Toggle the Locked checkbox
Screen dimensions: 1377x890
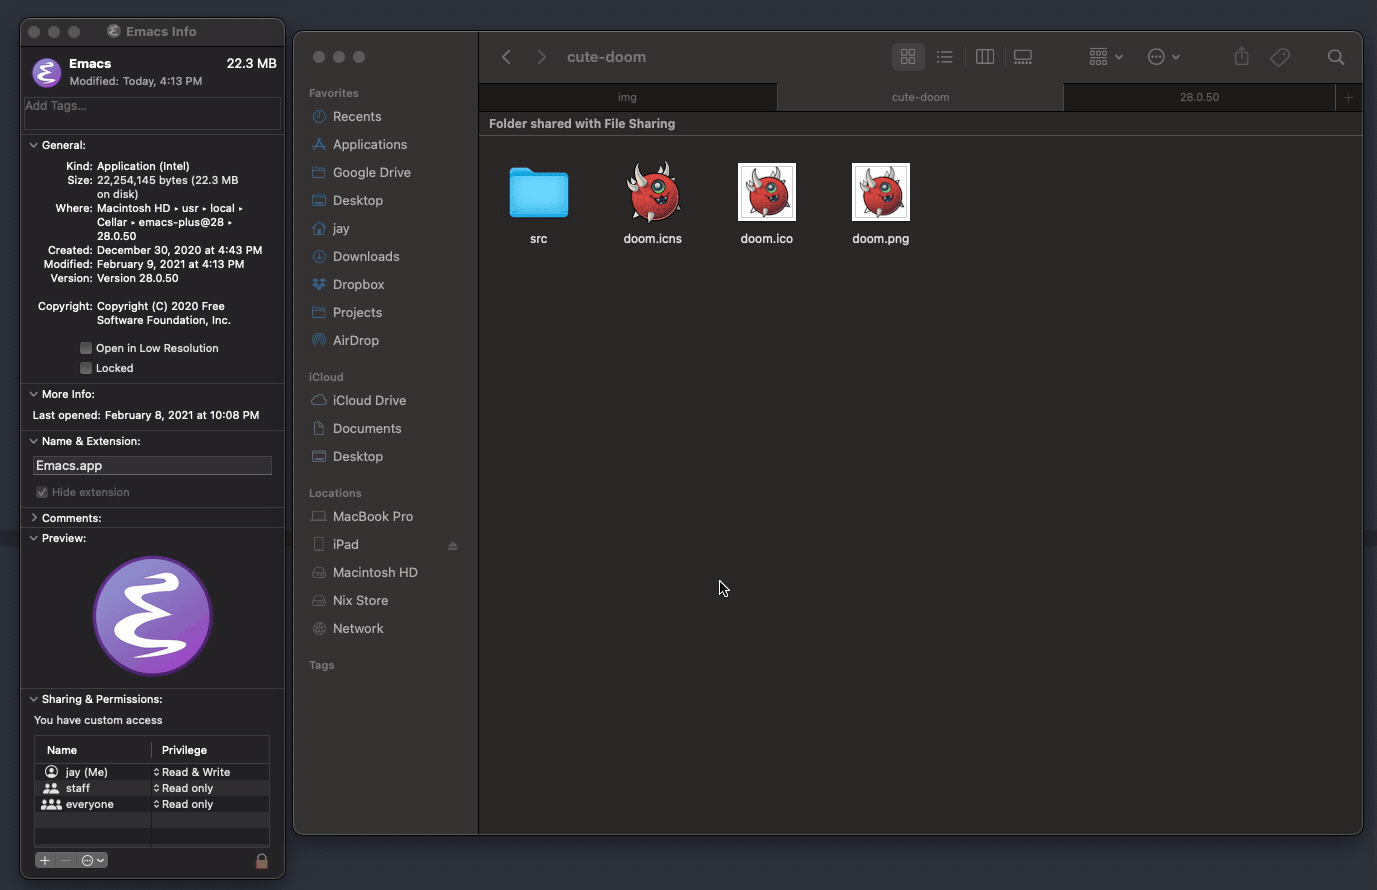coord(86,368)
